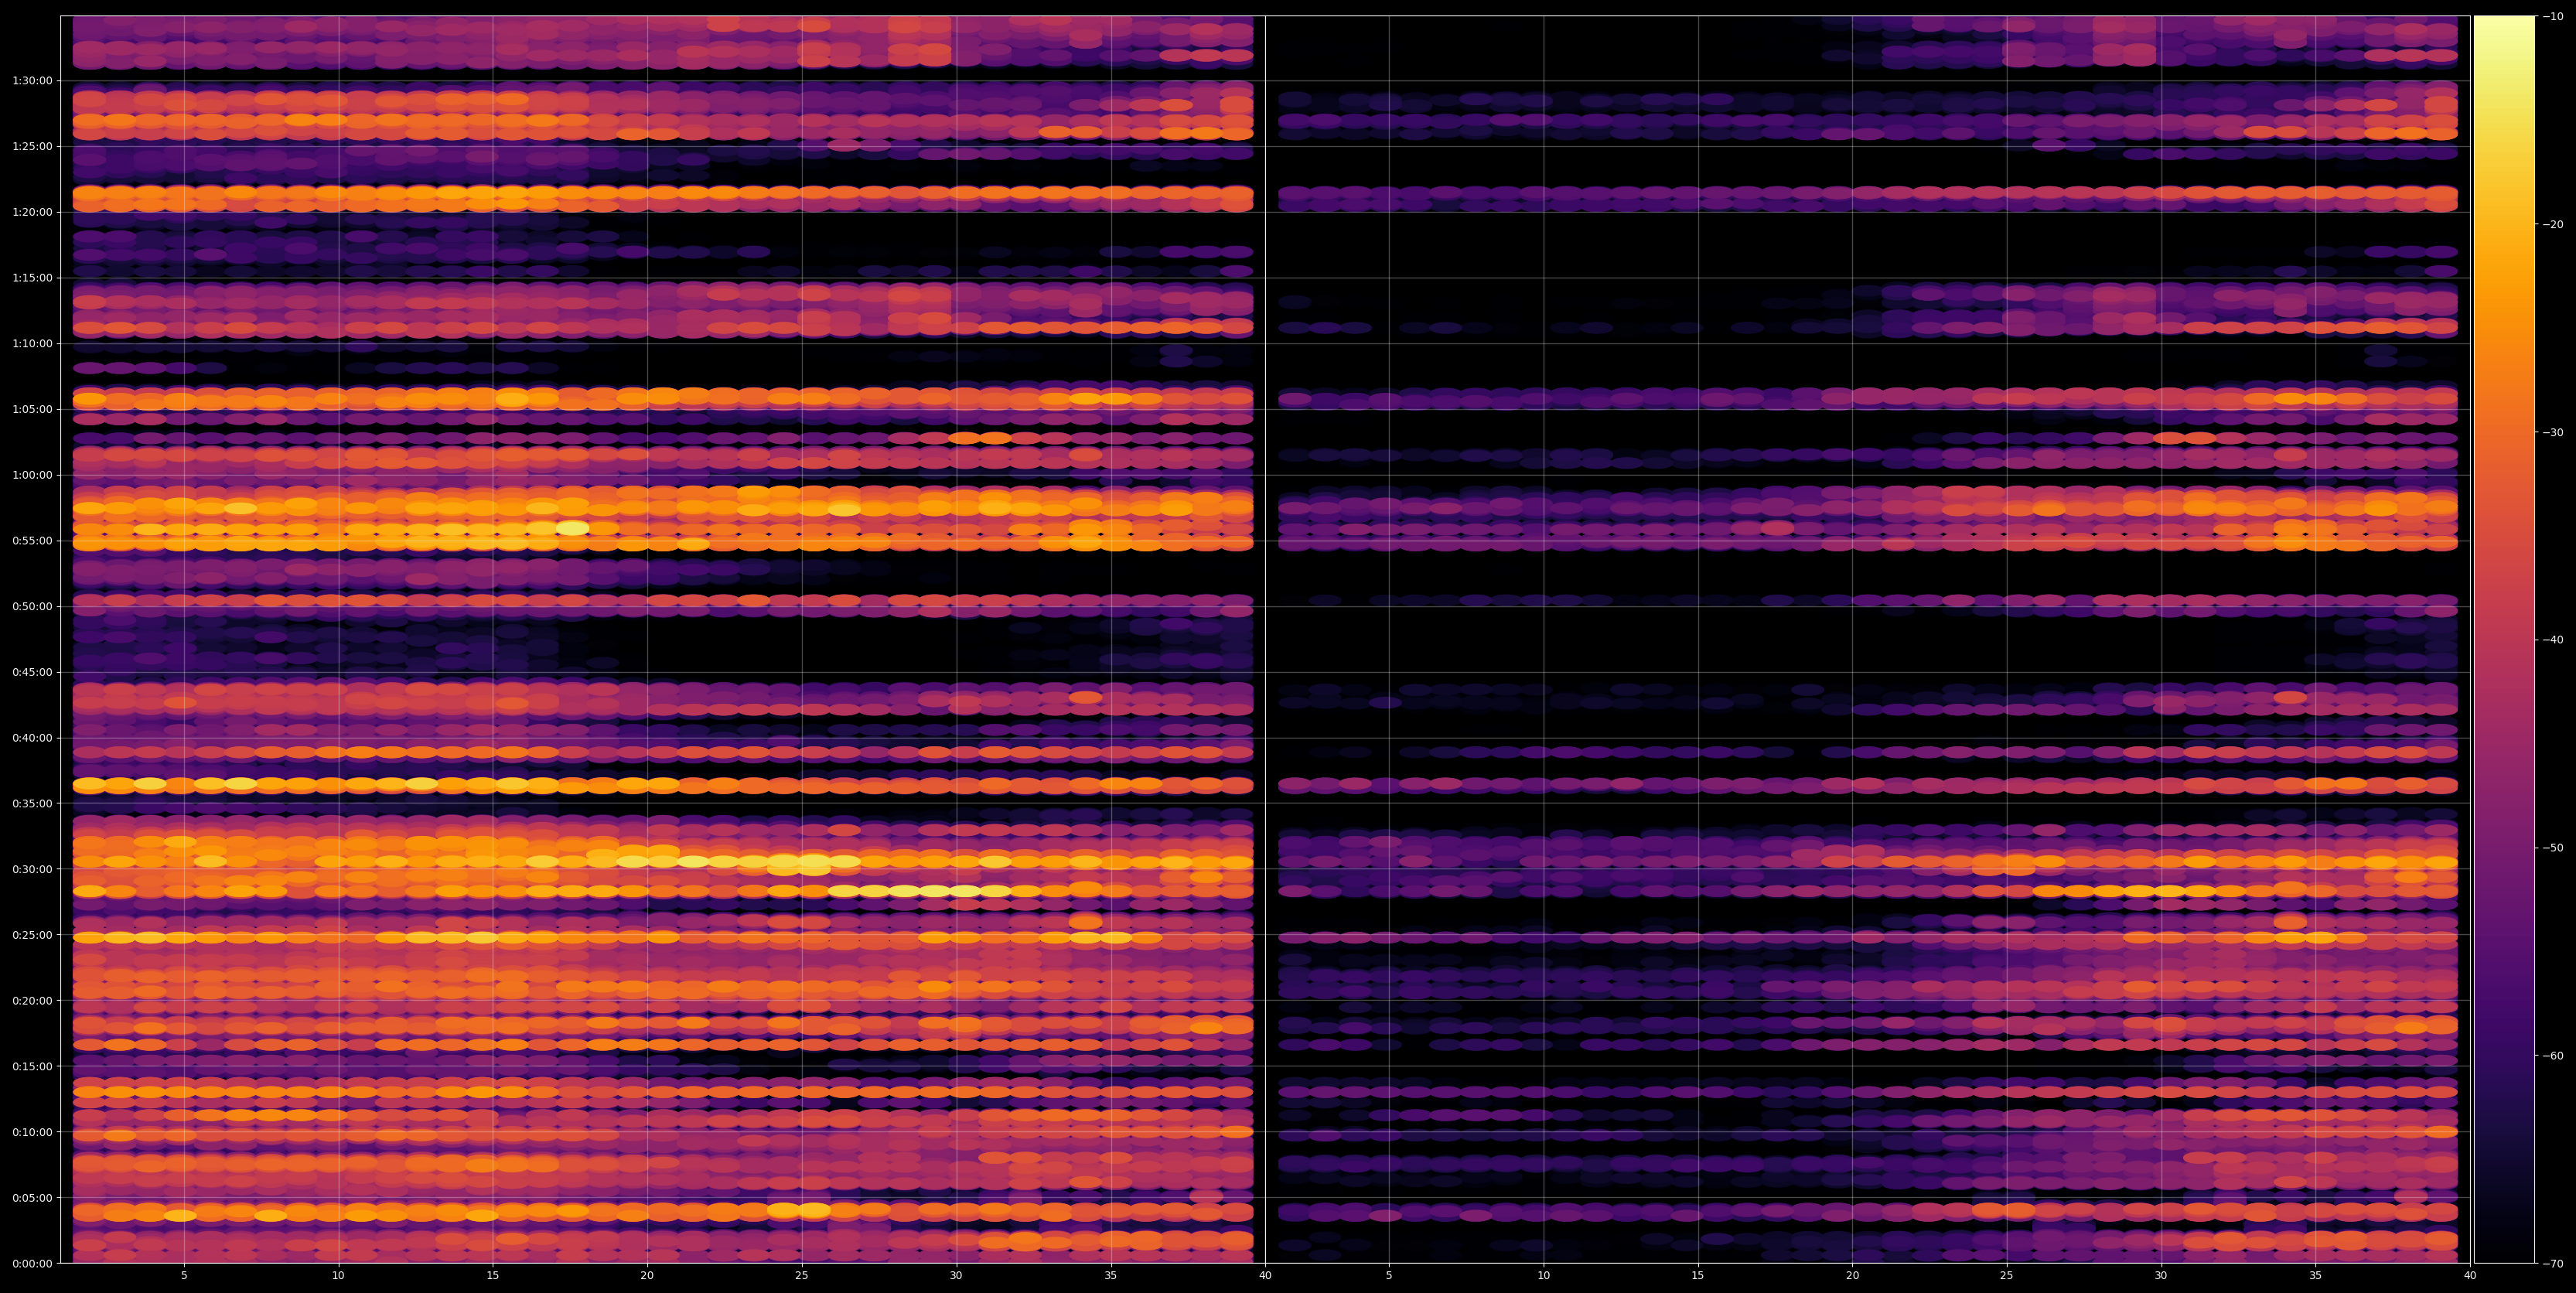Click x-axis tick 25 of left heatmap

tap(802, 1276)
